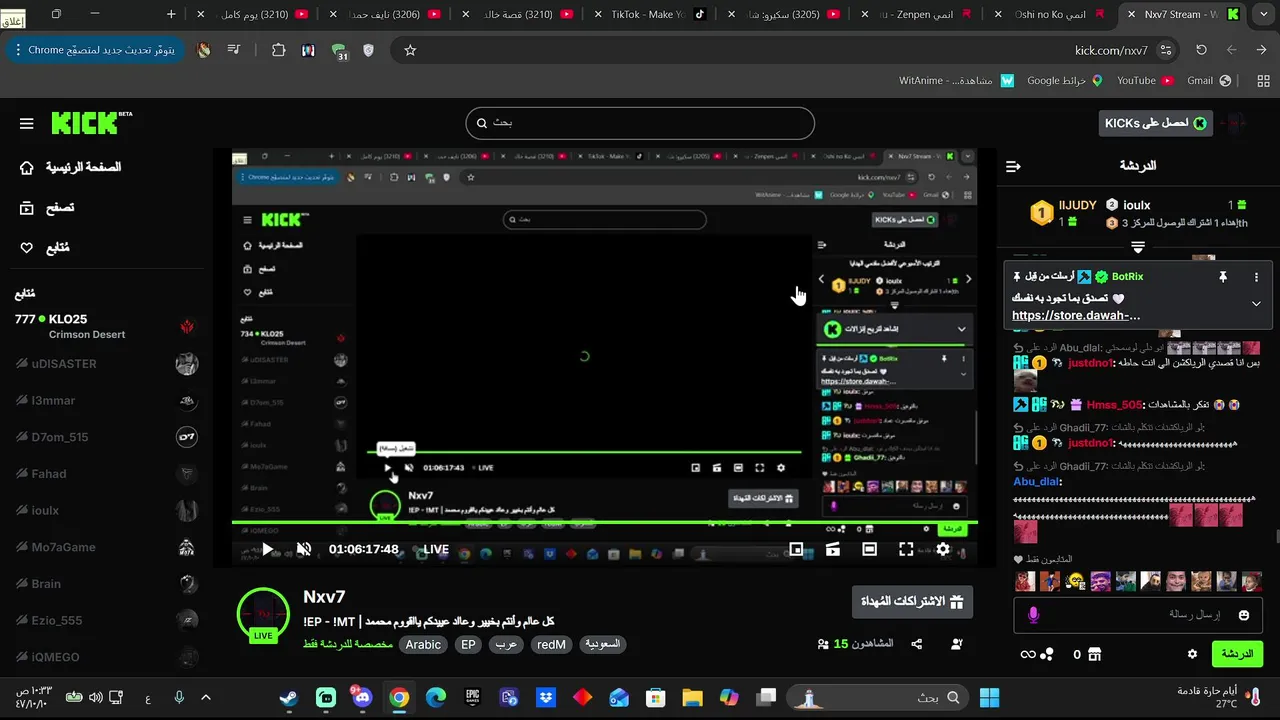Viewport: 1280px width, 720px height.
Task: Toggle mini player mode
Action: 796,549
